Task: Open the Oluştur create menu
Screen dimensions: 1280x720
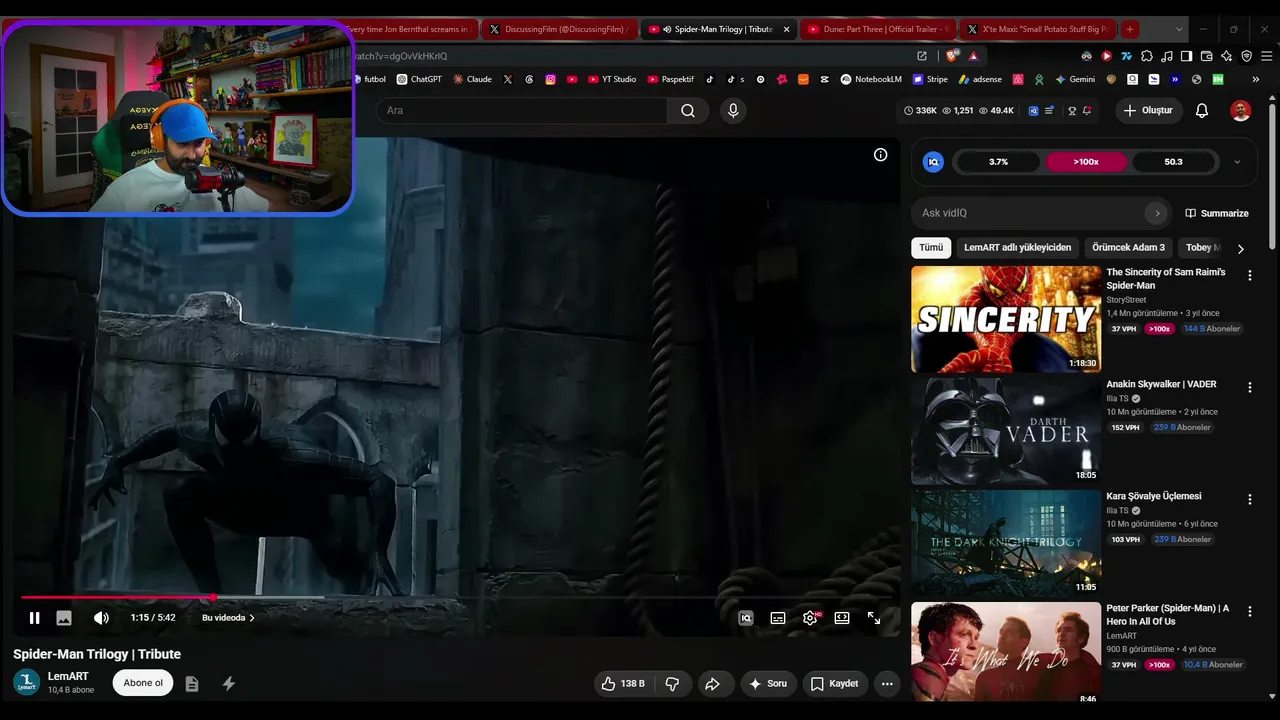Action: coord(1147,111)
